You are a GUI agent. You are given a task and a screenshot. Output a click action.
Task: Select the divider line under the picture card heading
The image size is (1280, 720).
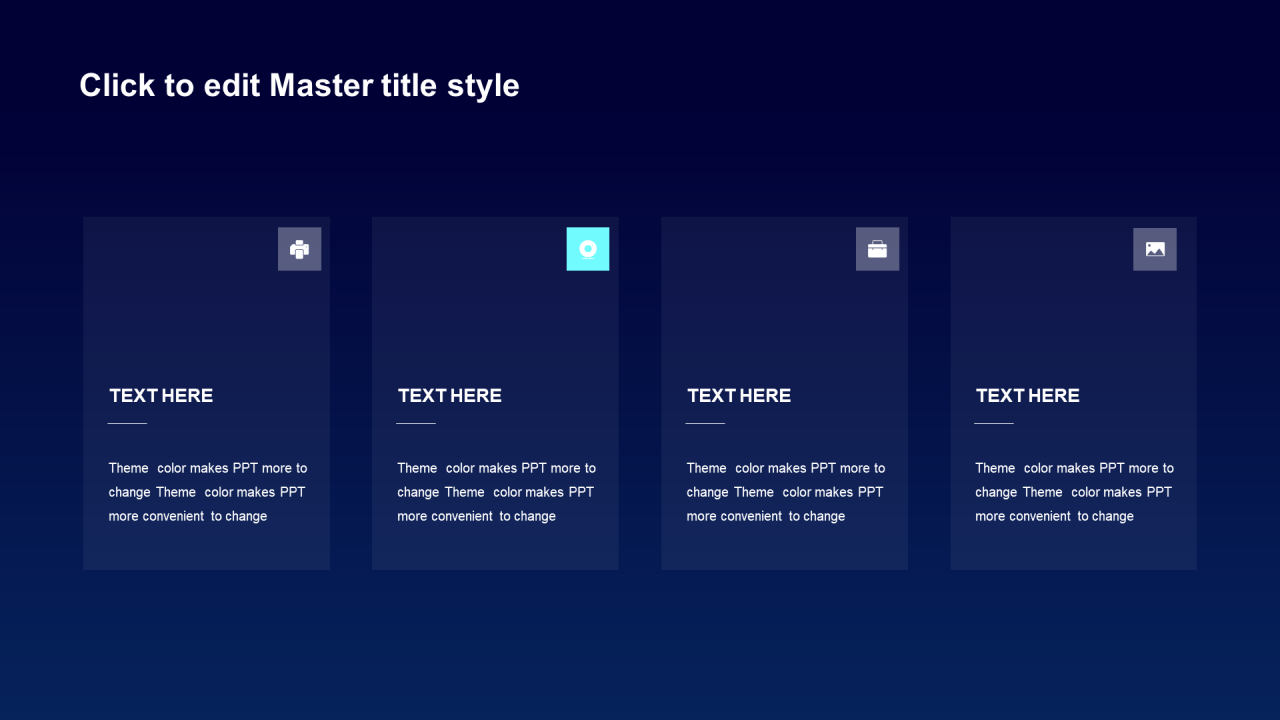[x=994, y=423]
